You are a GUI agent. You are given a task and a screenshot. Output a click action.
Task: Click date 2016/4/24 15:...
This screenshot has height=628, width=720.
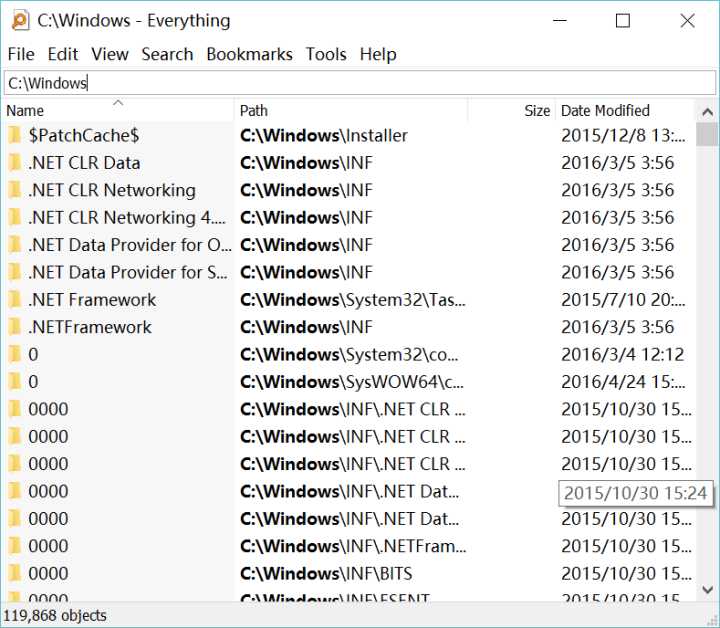(623, 382)
